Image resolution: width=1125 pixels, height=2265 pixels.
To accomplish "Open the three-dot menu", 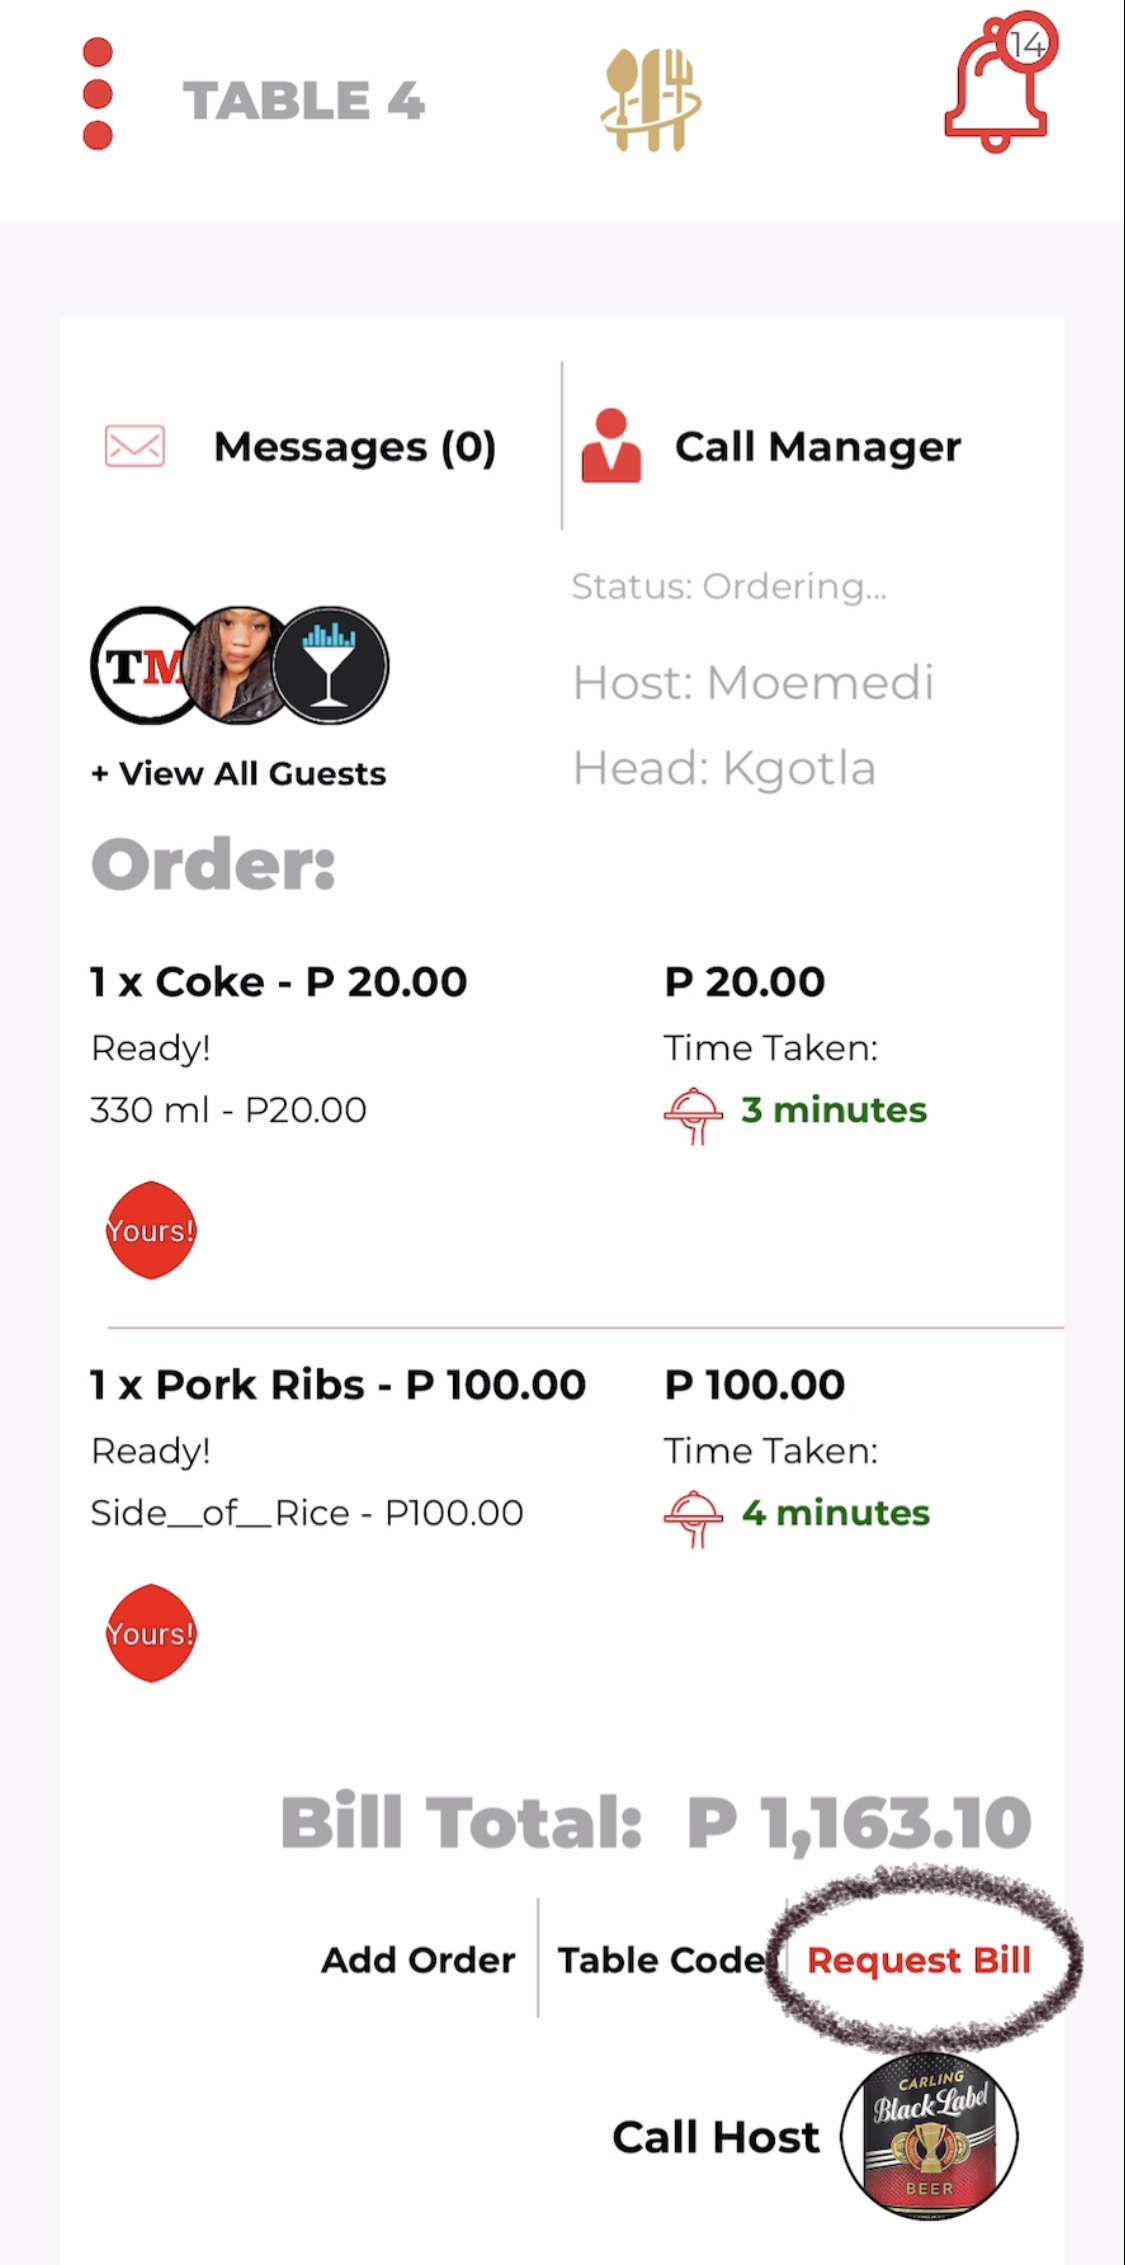I will click(x=97, y=94).
